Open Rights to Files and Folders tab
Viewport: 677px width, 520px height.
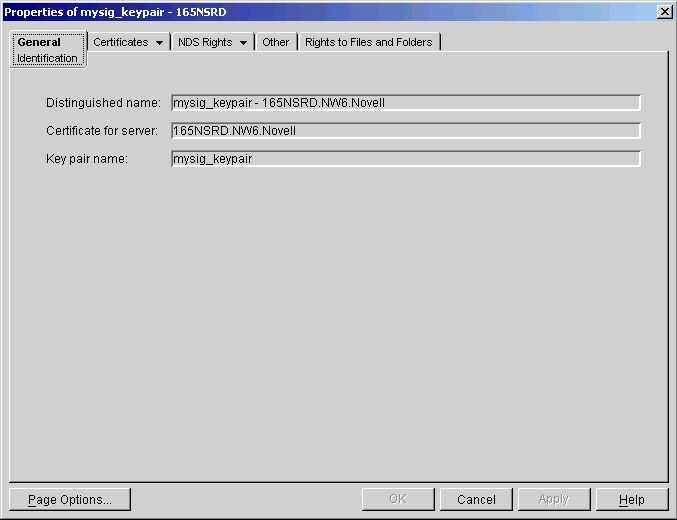(x=369, y=42)
